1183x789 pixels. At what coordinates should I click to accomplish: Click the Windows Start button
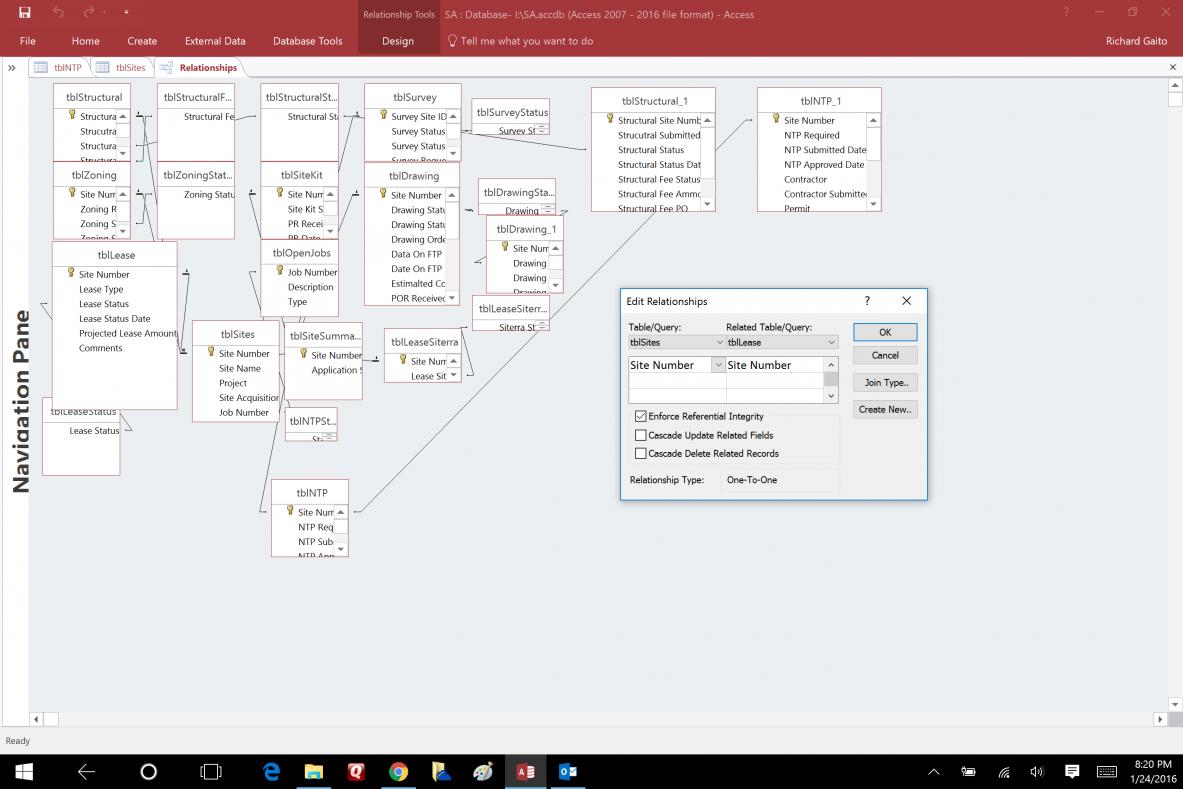coord(24,771)
